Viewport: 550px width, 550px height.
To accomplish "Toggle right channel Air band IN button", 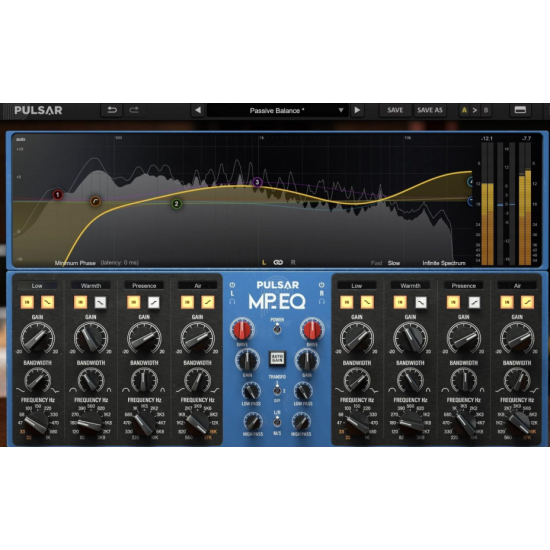I will pyautogui.click(x=507, y=302).
